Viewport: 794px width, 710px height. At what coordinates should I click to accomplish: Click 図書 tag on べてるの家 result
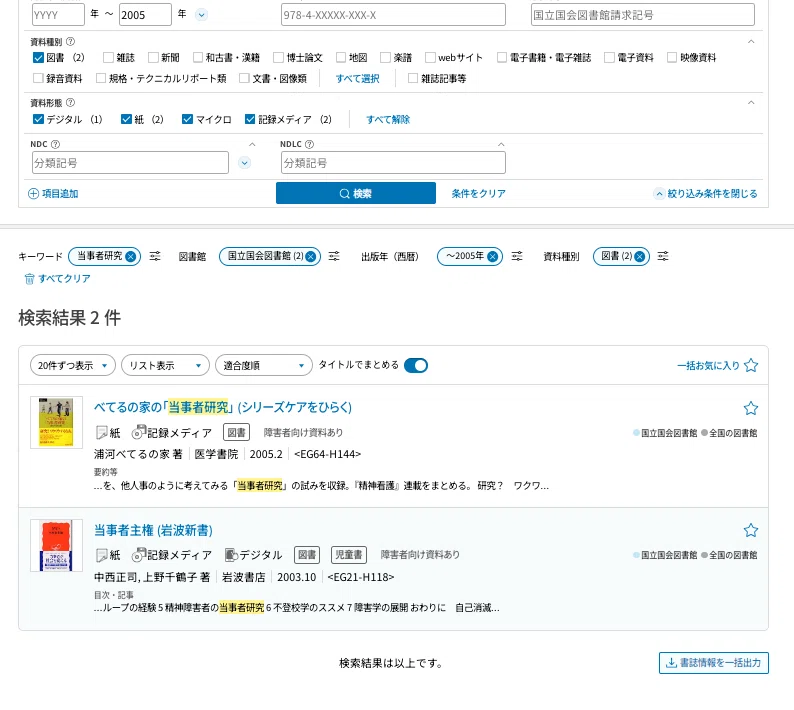coord(236,432)
